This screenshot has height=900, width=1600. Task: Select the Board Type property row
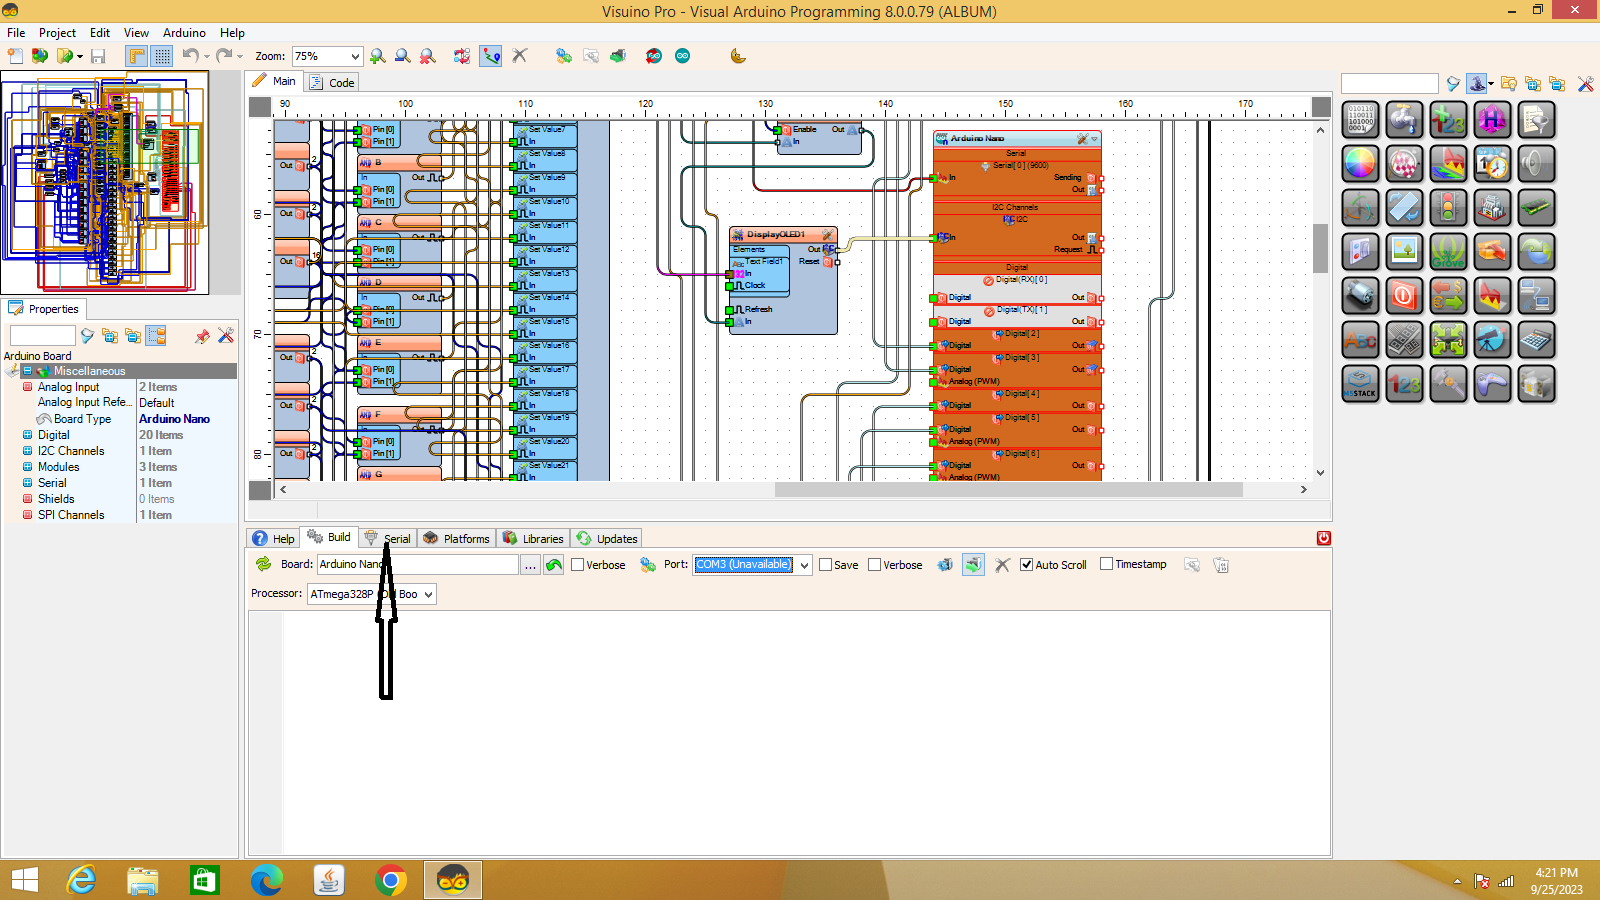[x=83, y=419]
